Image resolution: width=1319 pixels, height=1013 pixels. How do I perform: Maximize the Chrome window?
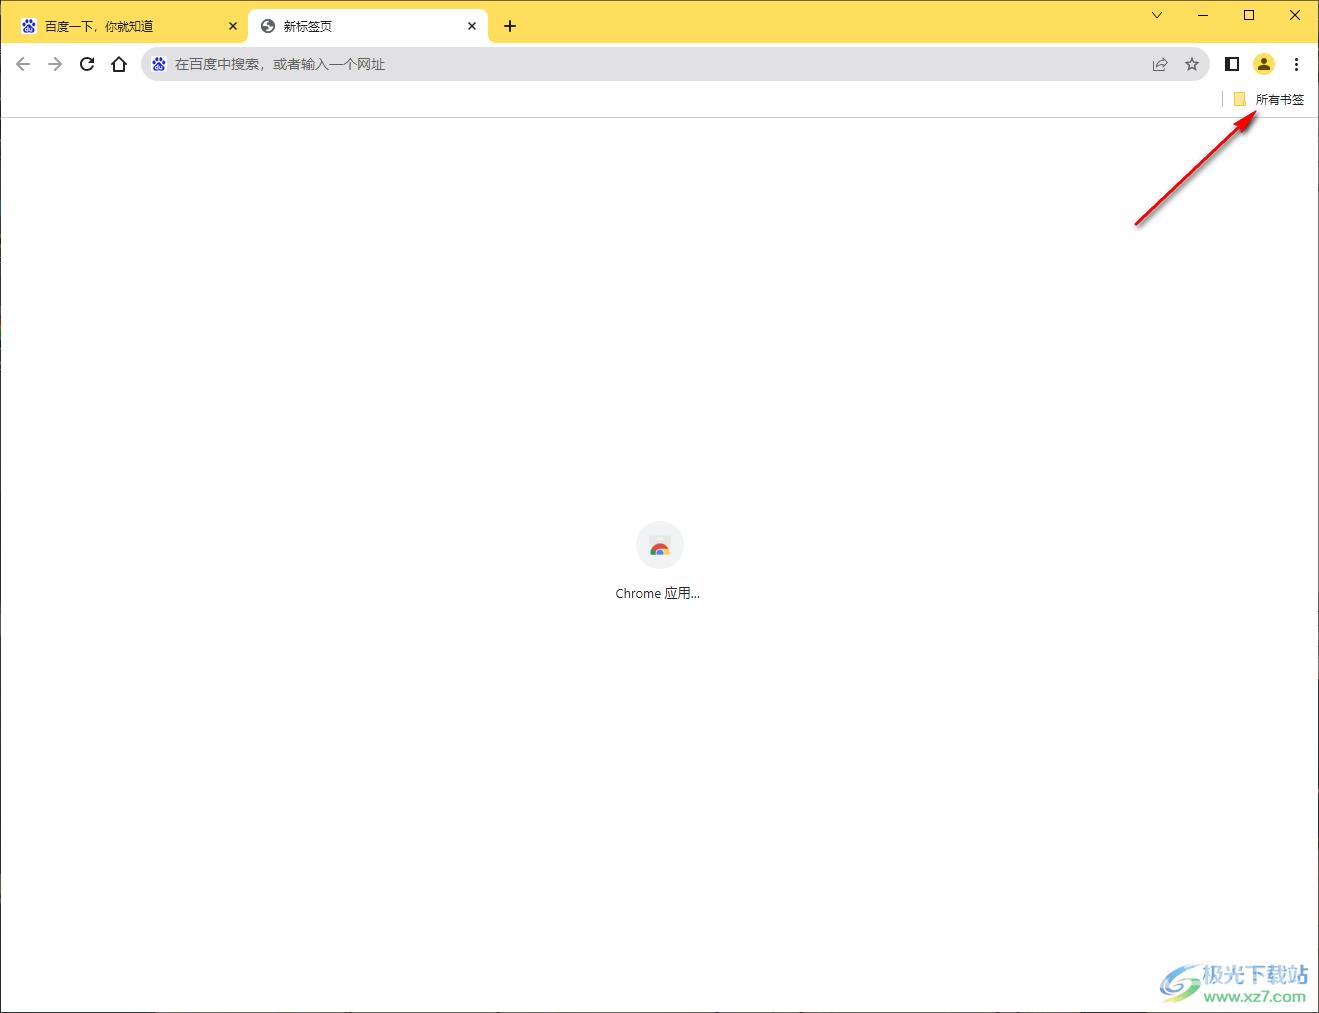pos(1249,15)
